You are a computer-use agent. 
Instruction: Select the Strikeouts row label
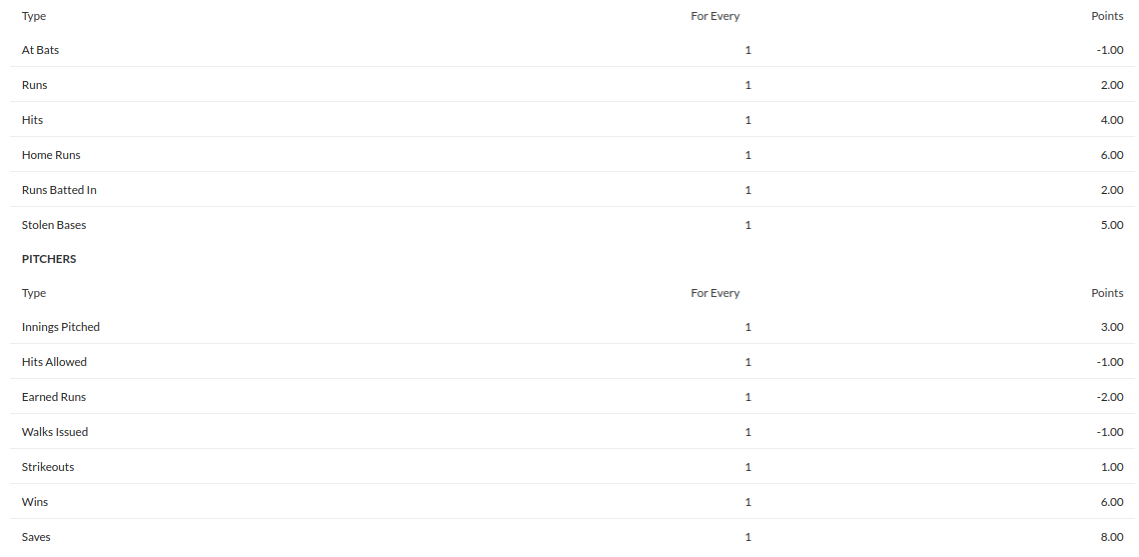tap(48, 467)
